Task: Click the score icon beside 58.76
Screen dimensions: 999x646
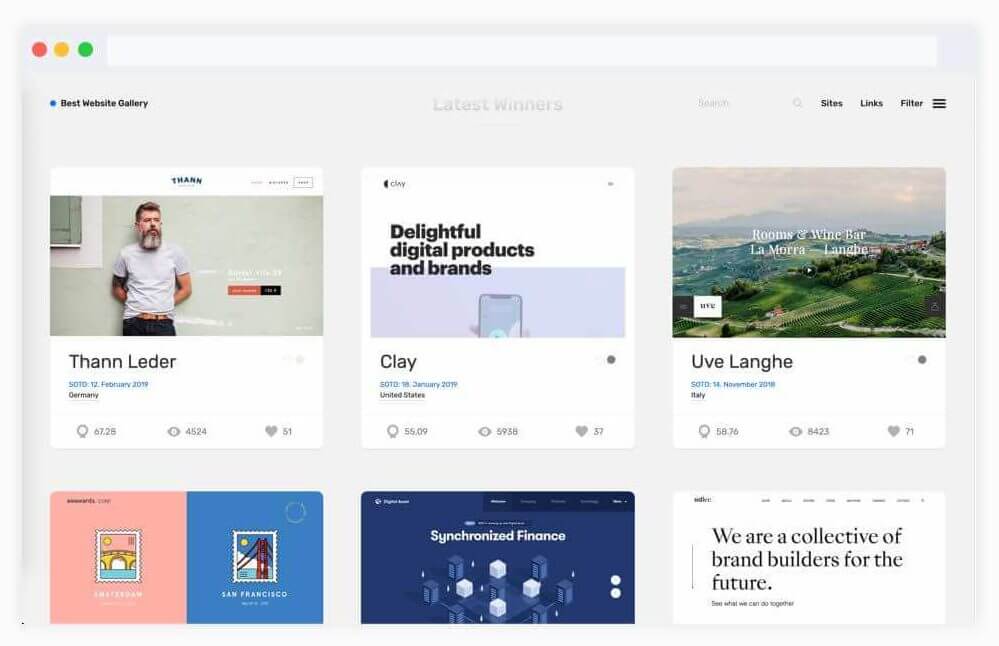Action: (704, 431)
